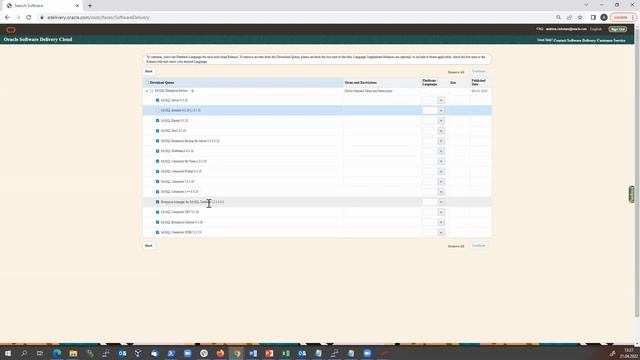The height and width of the screenshot is (360, 640).
Task: Open the zoom magnifier in the address bar
Action: click(558, 18)
